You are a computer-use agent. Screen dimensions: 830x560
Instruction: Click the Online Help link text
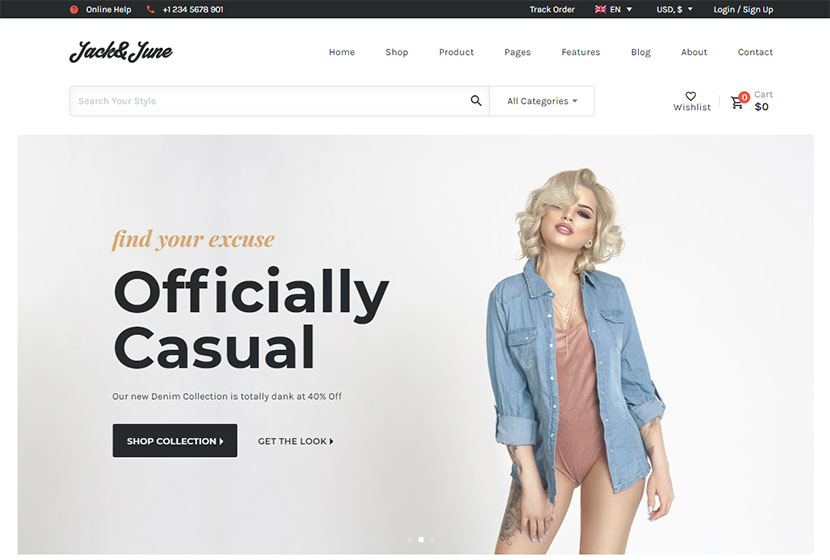coord(109,10)
